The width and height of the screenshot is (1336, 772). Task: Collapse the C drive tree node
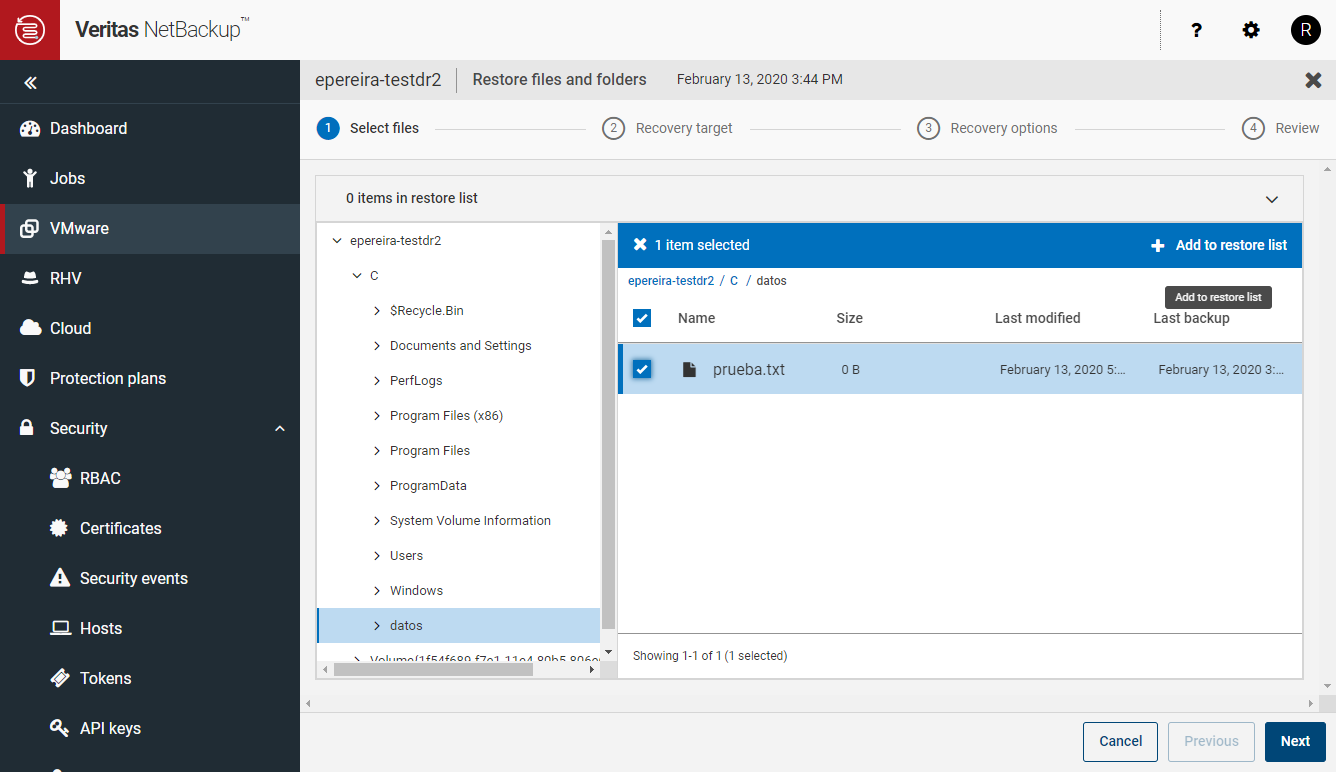357,276
